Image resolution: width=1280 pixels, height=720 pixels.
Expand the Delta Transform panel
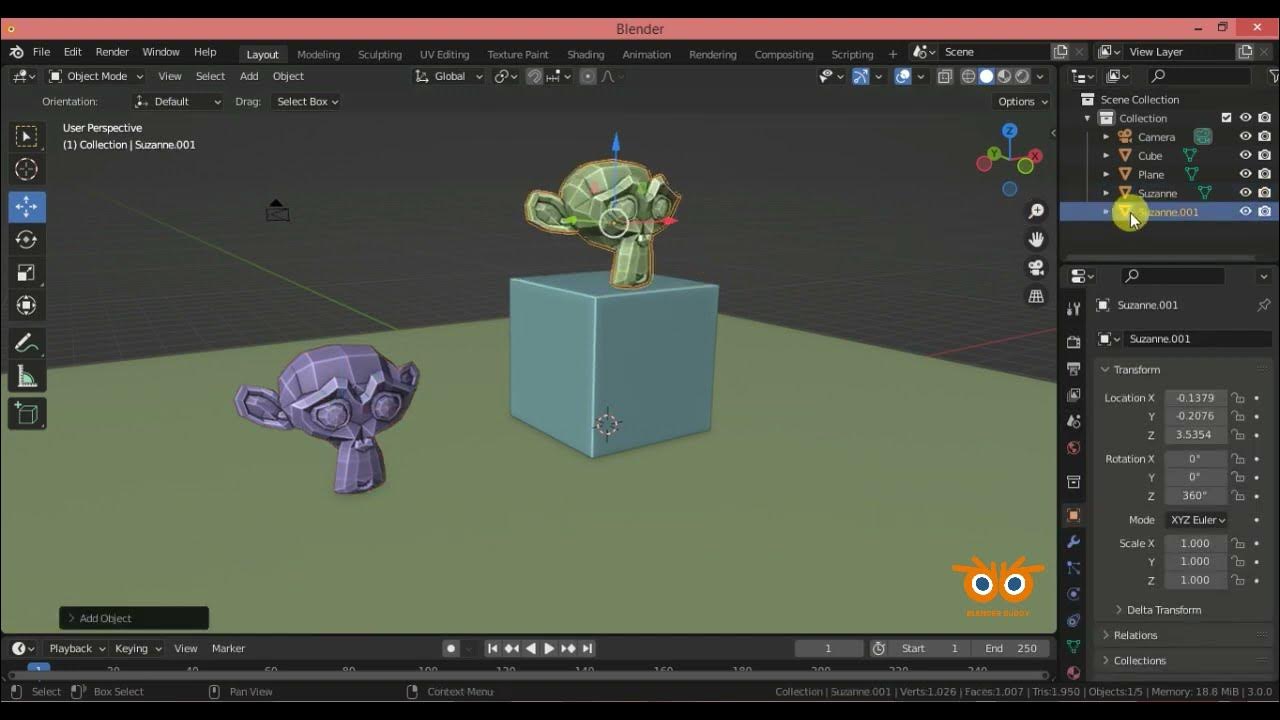1164,610
